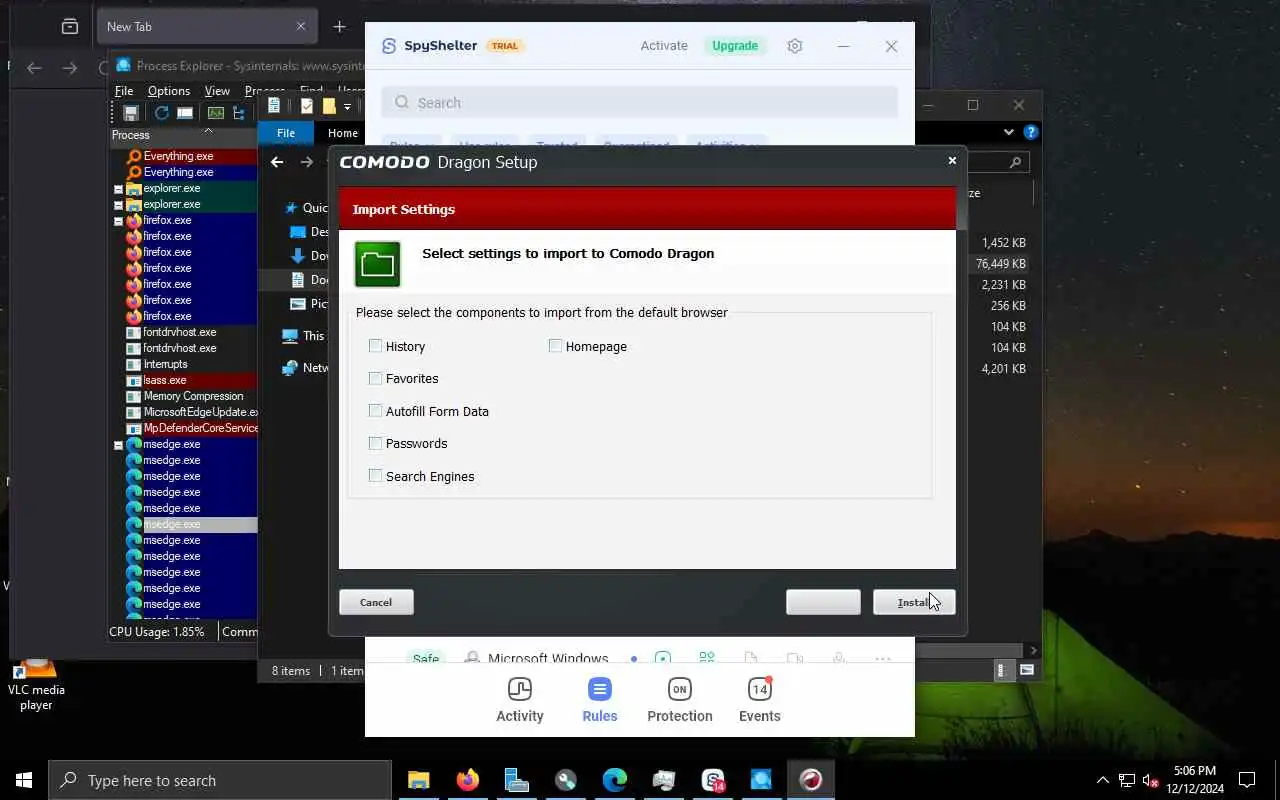Switch to SpyShelter Rules tab

[x=600, y=700]
